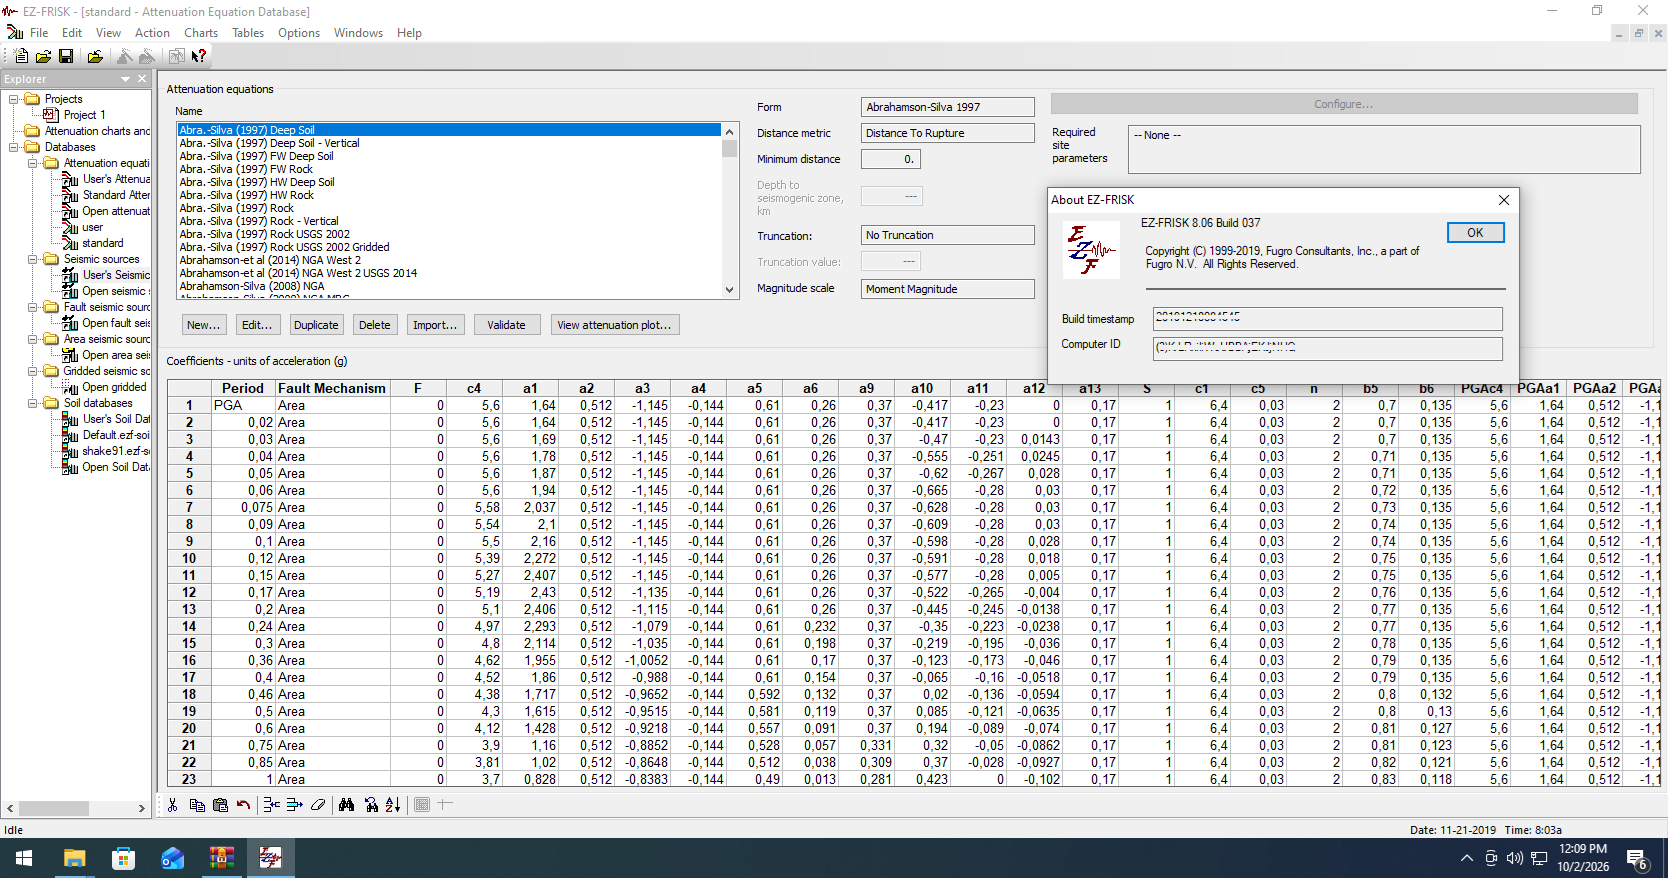Collapse the Projects tree node

[14, 99]
